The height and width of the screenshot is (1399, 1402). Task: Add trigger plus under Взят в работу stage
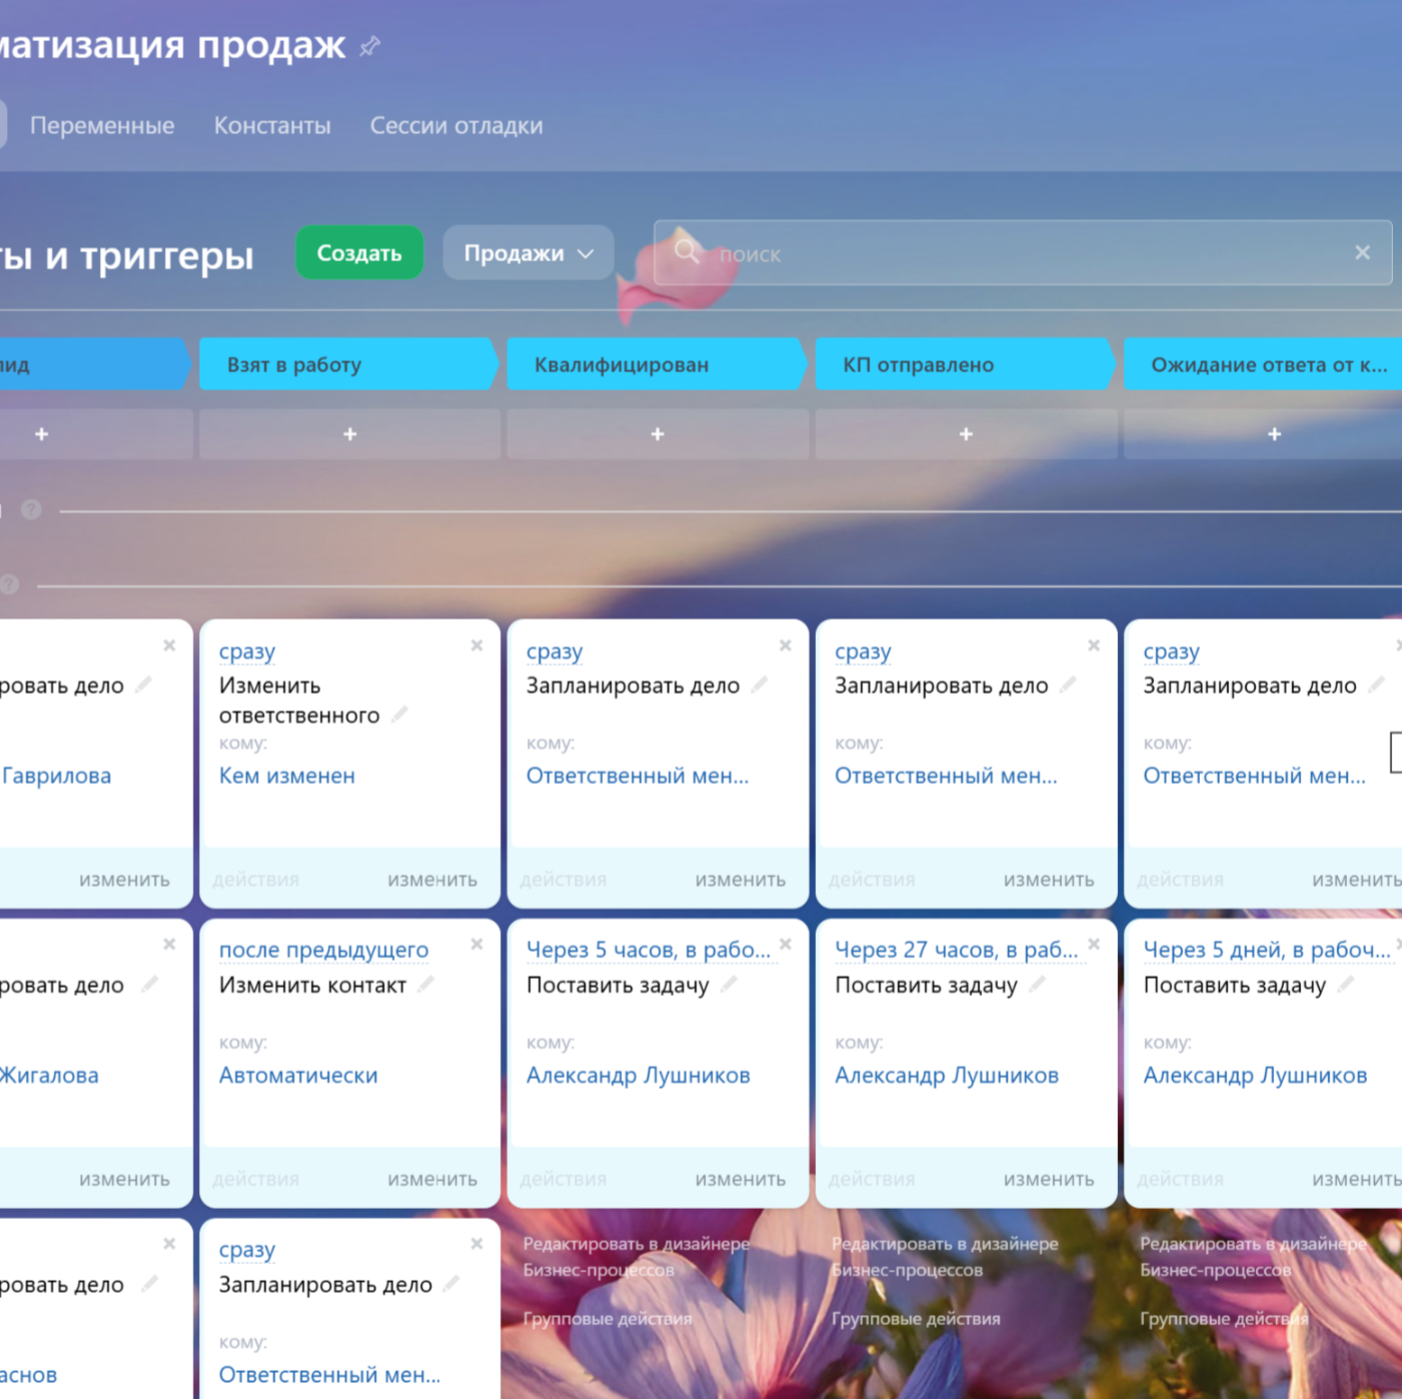point(350,434)
